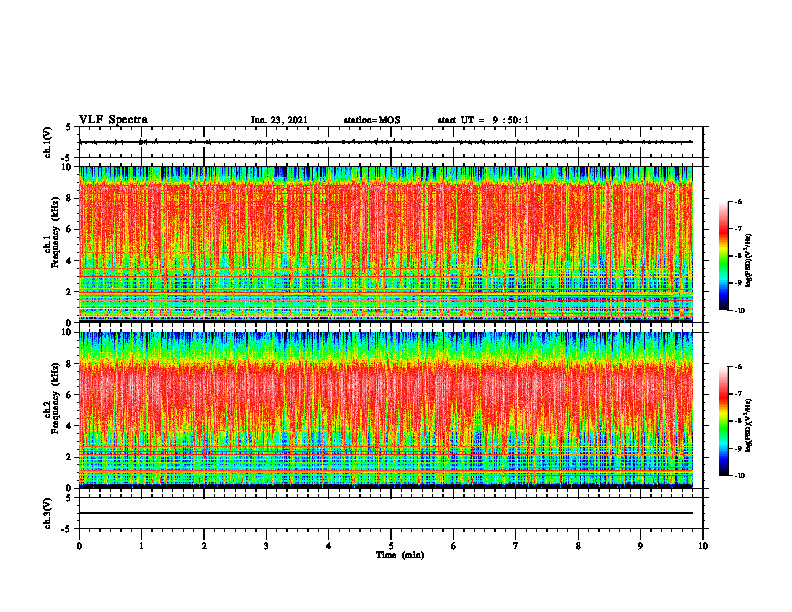792x612 pixels.
Task: Click the "-8" label on ch.2 color scale
Action: point(738,421)
